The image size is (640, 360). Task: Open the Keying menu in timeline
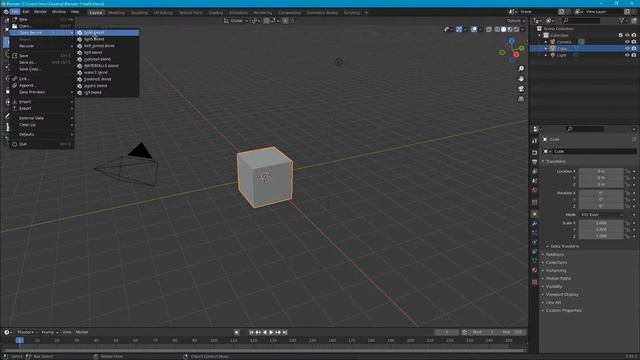point(49,332)
